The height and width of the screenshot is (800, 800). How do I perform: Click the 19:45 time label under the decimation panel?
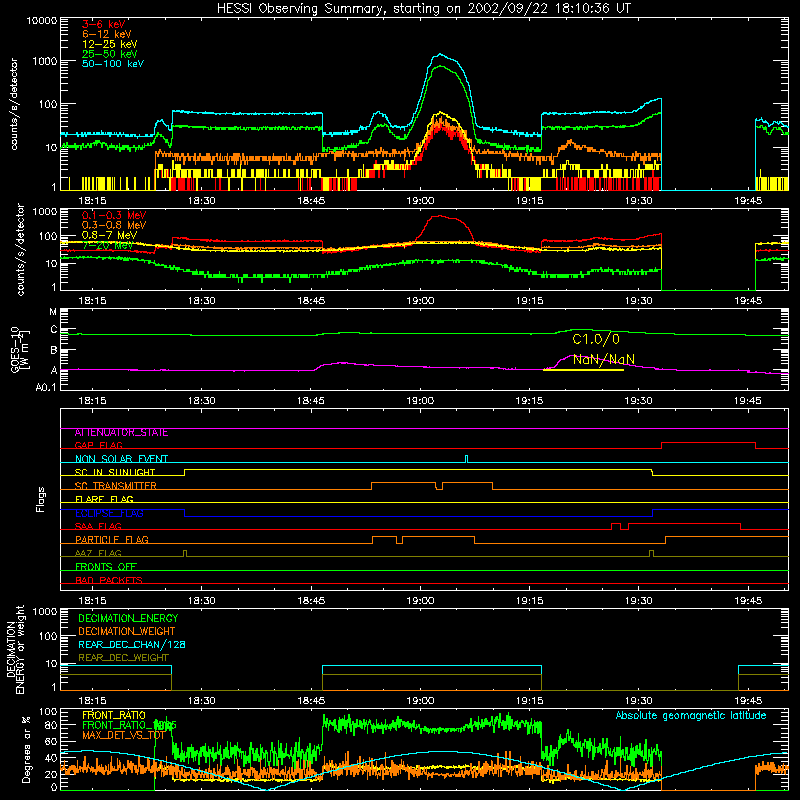(x=748, y=701)
